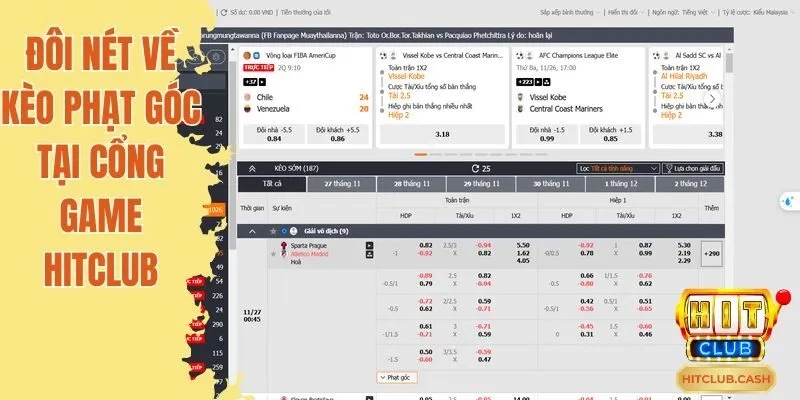Select first-half handicap odds 0.78
The image size is (800, 400).
(x=586, y=253)
